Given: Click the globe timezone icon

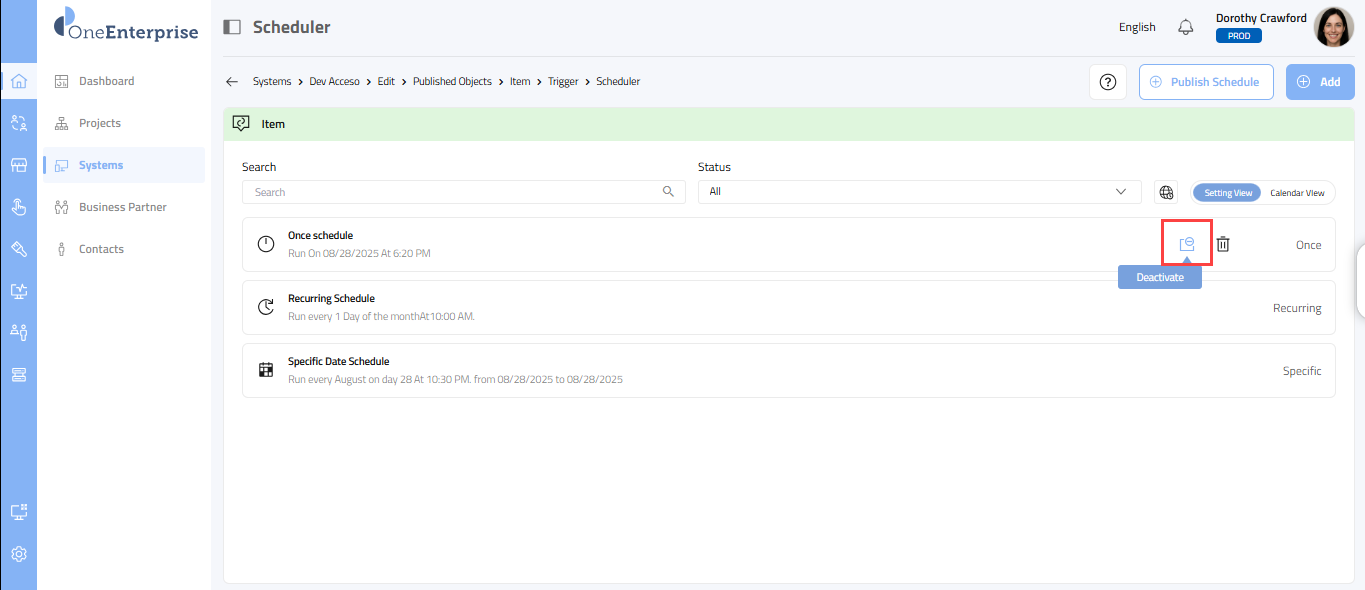Looking at the screenshot, I should pos(1165,192).
